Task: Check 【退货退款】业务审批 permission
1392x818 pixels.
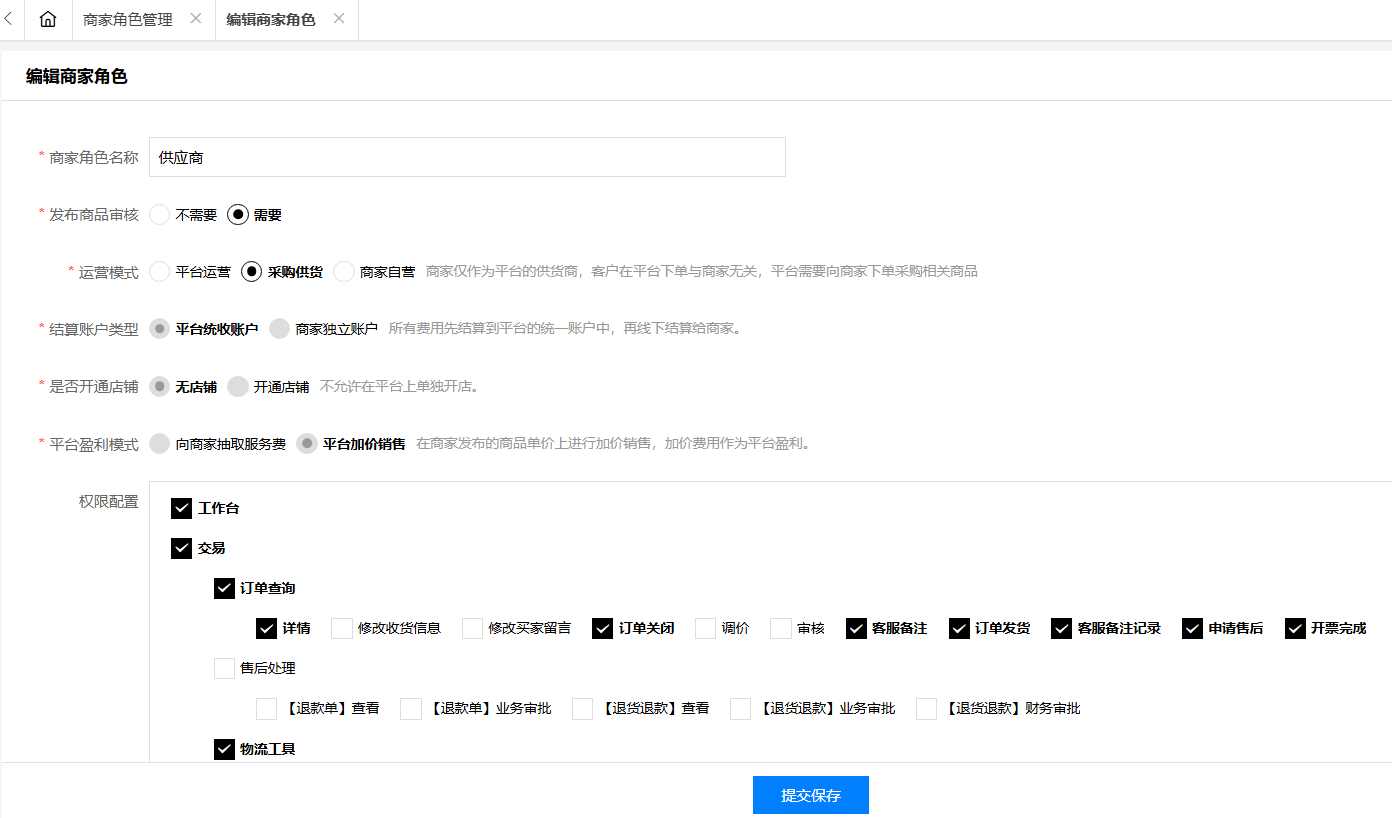Action: tap(740, 709)
